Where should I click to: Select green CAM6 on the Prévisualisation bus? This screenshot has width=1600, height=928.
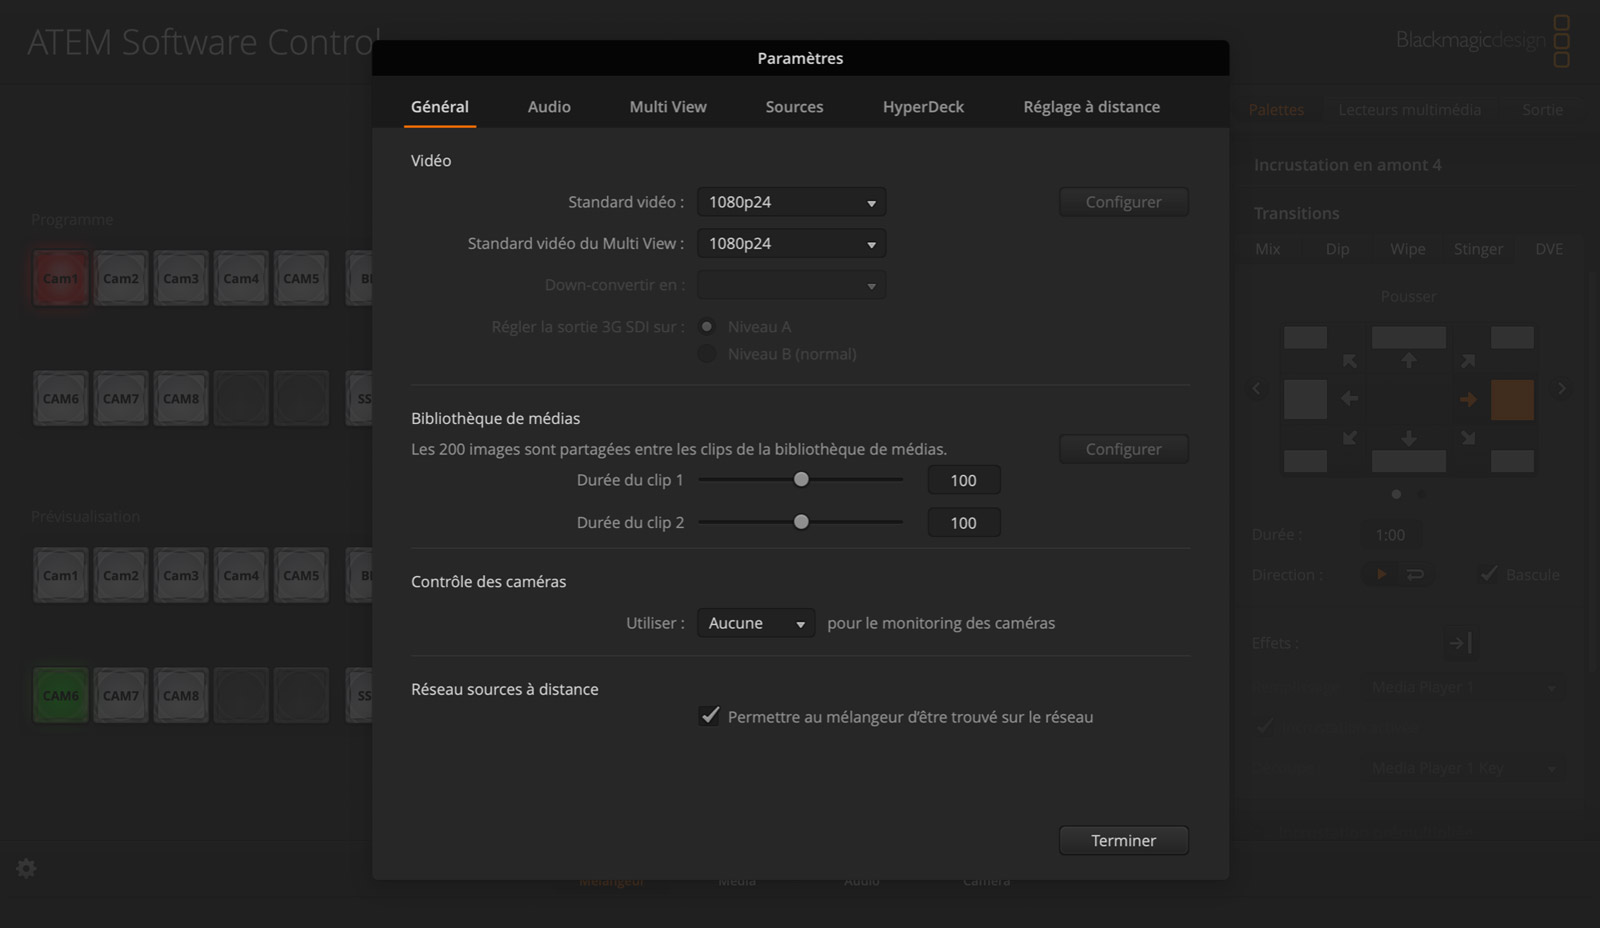pyautogui.click(x=61, y=695)
